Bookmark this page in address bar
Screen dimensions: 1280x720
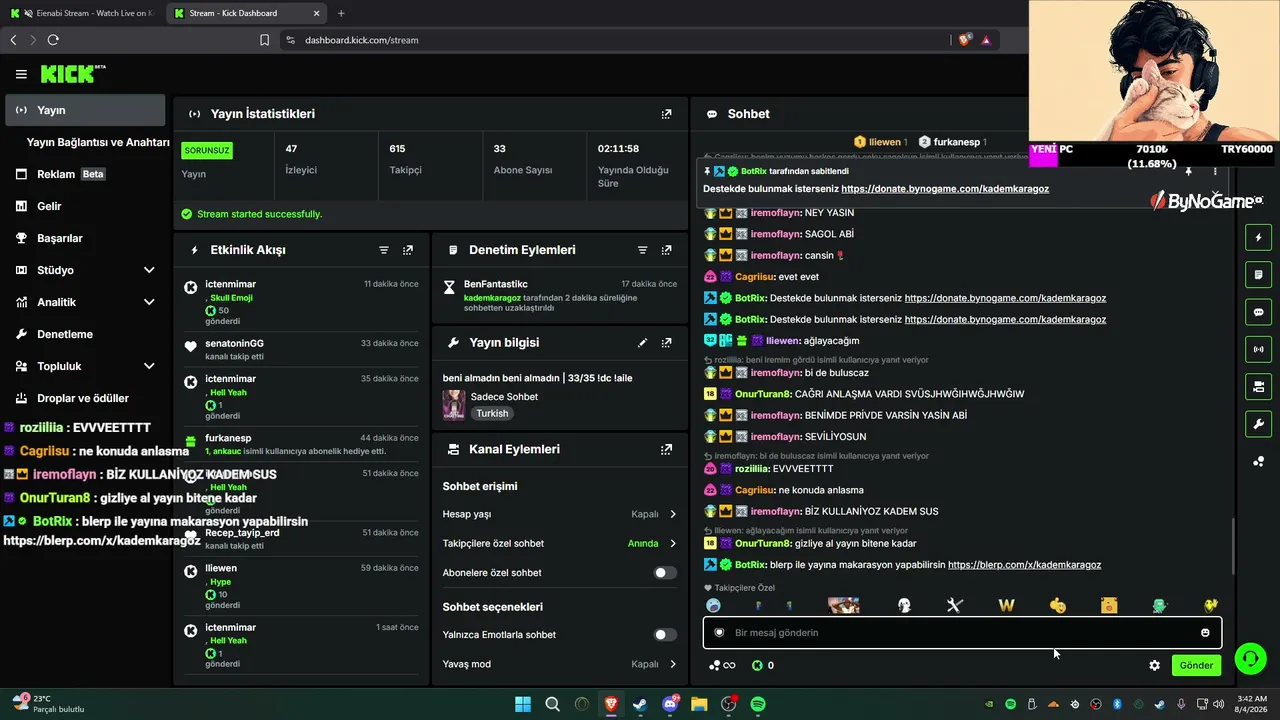[x=264, y=40]
